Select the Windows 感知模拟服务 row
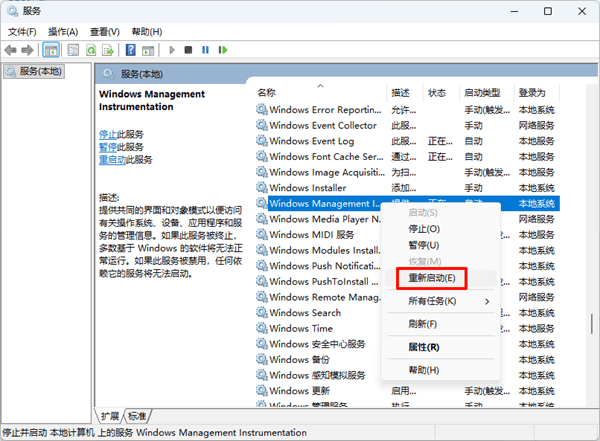The height and width of the screenshot is (441, 600). click(318, 375)
